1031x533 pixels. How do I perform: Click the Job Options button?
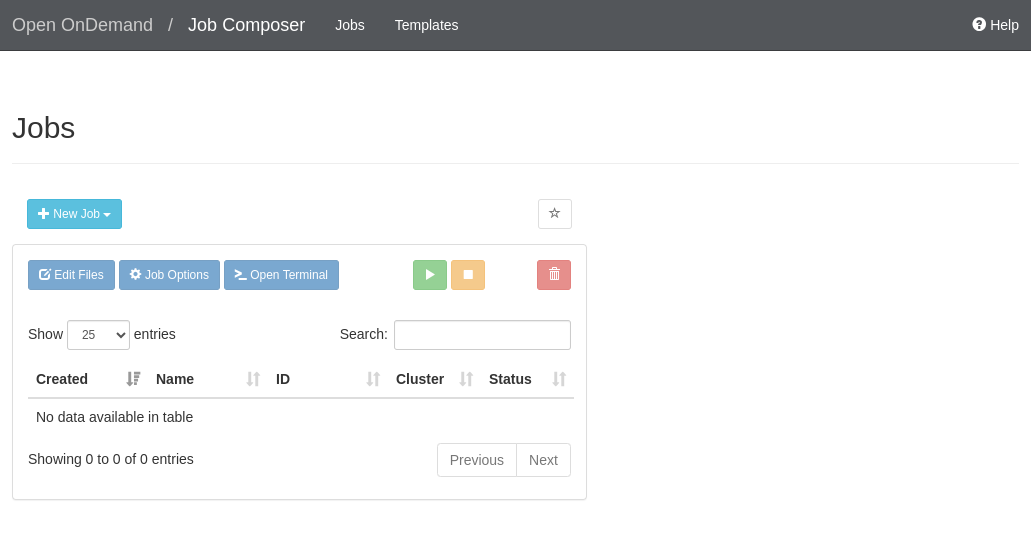point(170,275)
